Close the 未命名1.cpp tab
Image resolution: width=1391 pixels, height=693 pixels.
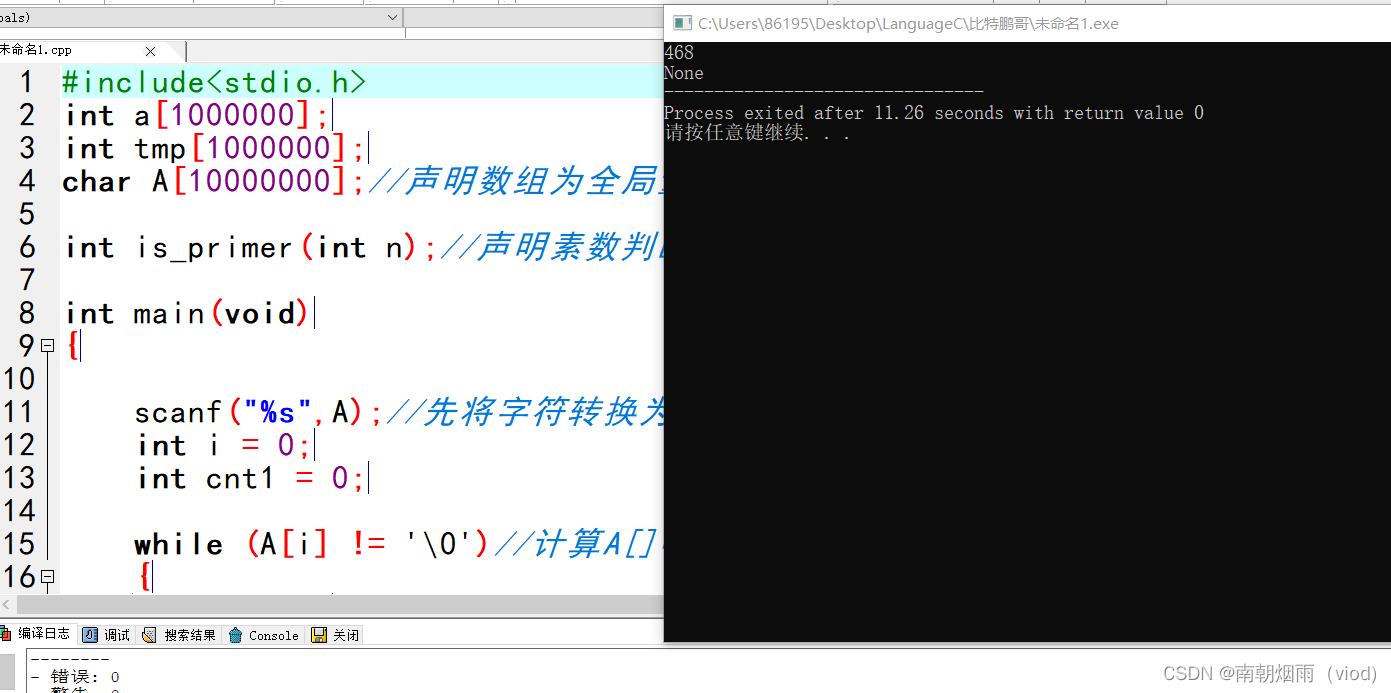point(150,51)
